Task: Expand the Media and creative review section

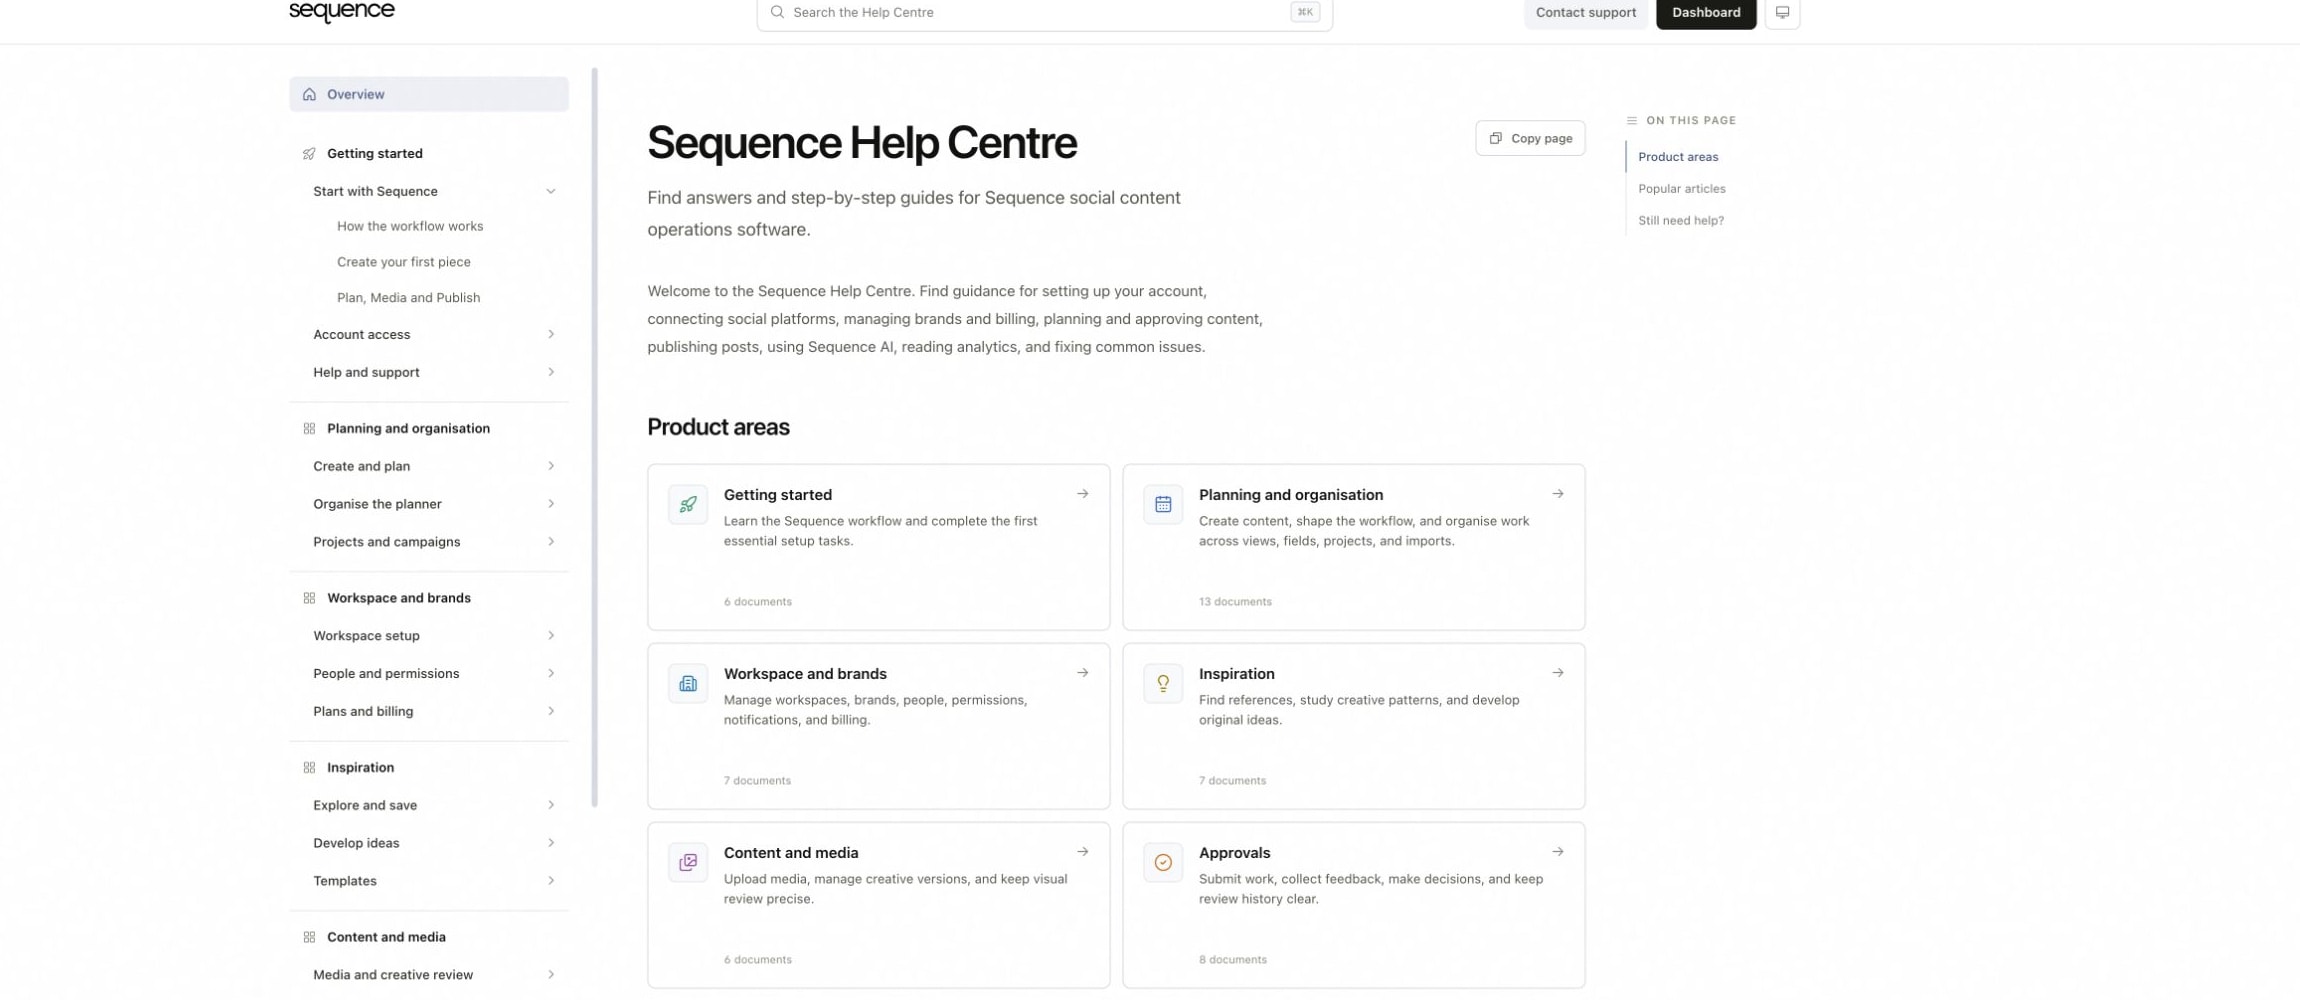Action: point(550,975)
